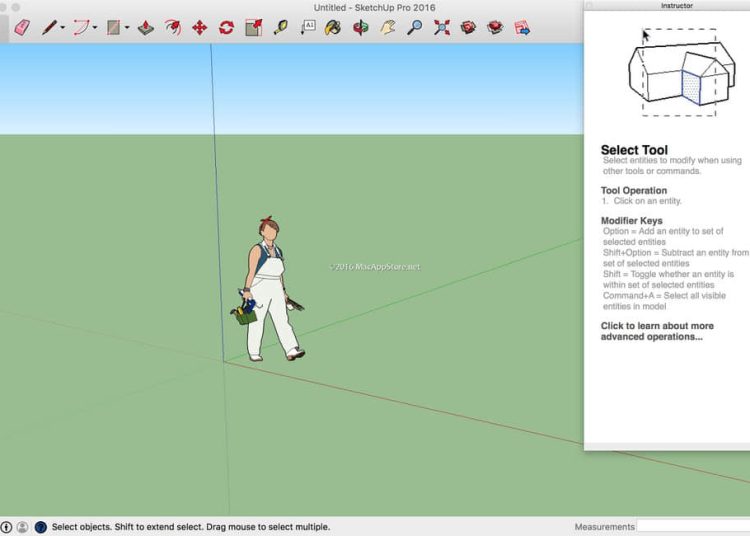
Task: Activate the Rotate tool
Action: tap(226, 28)
